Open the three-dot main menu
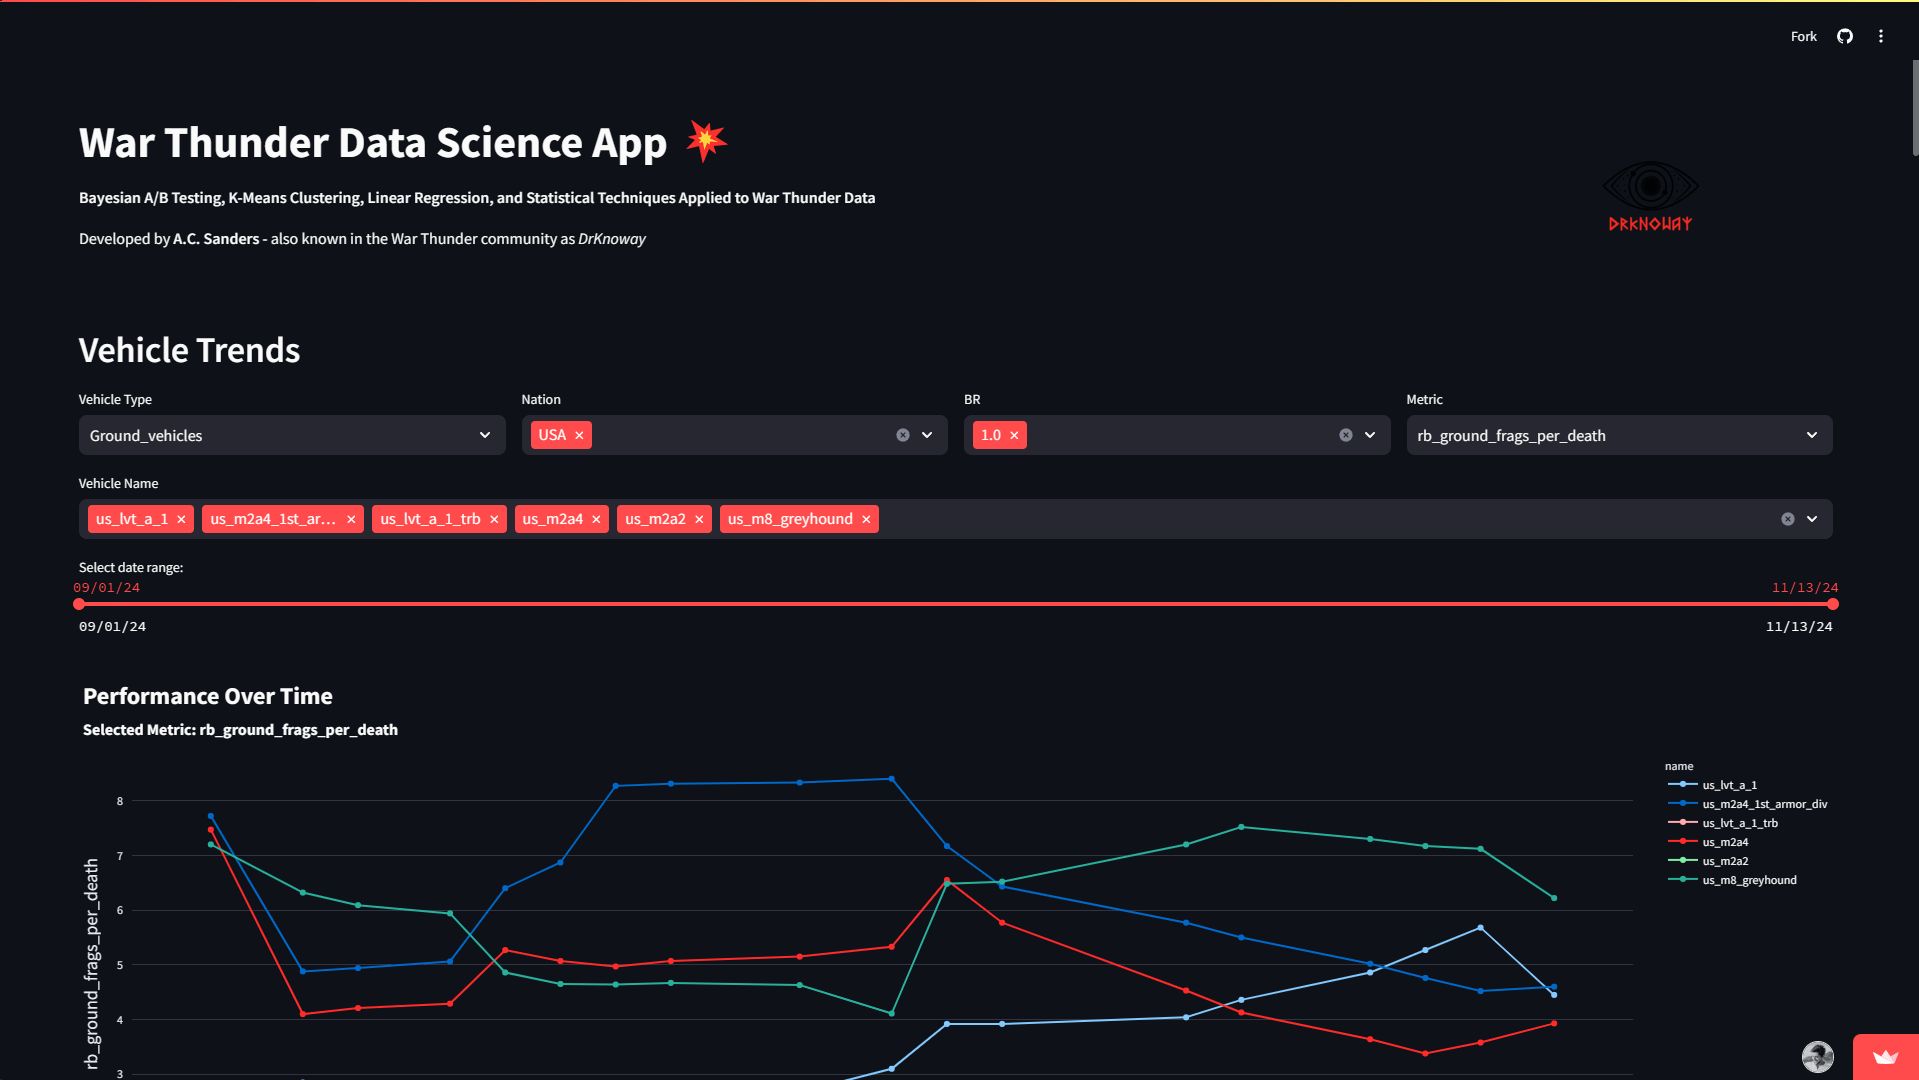The height and width of the screenshot is (1080, 1919). tap(1880, 36)
